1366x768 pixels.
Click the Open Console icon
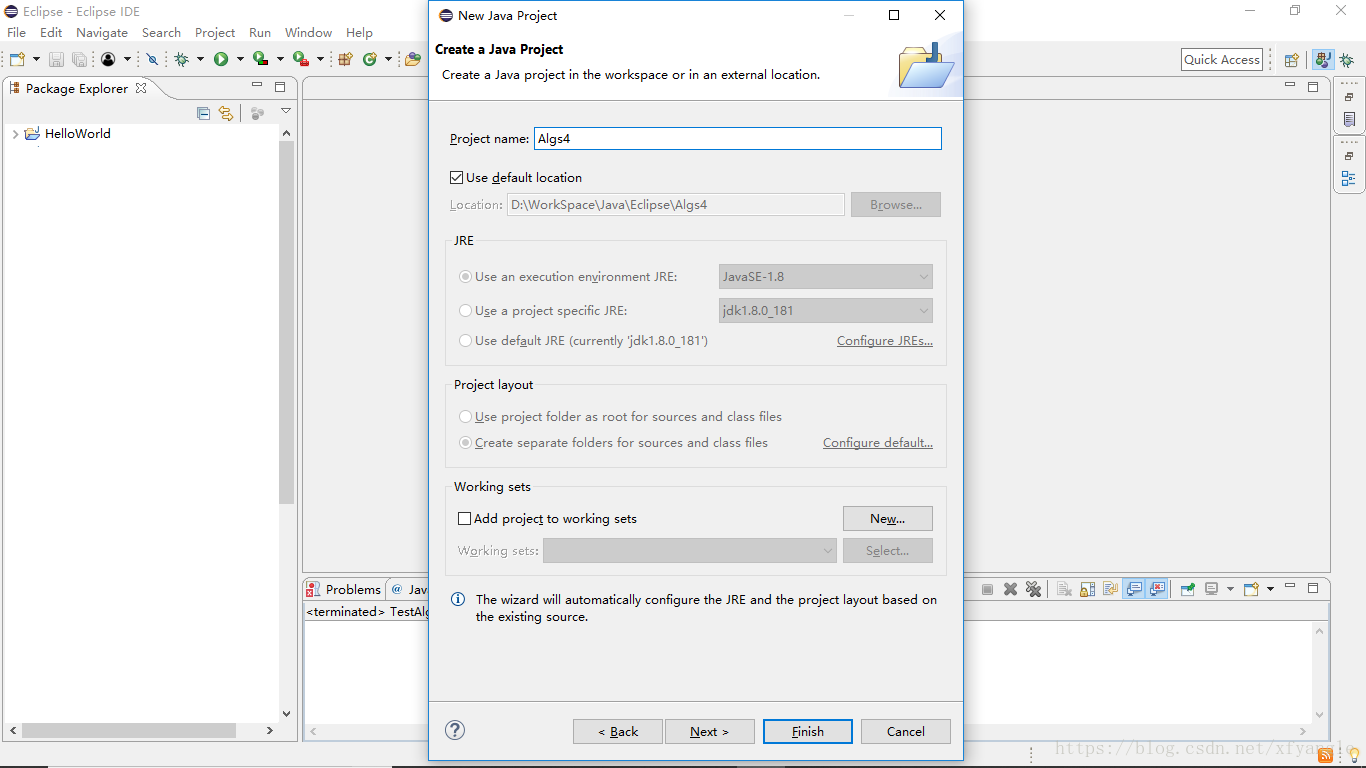click(1250, 589)
